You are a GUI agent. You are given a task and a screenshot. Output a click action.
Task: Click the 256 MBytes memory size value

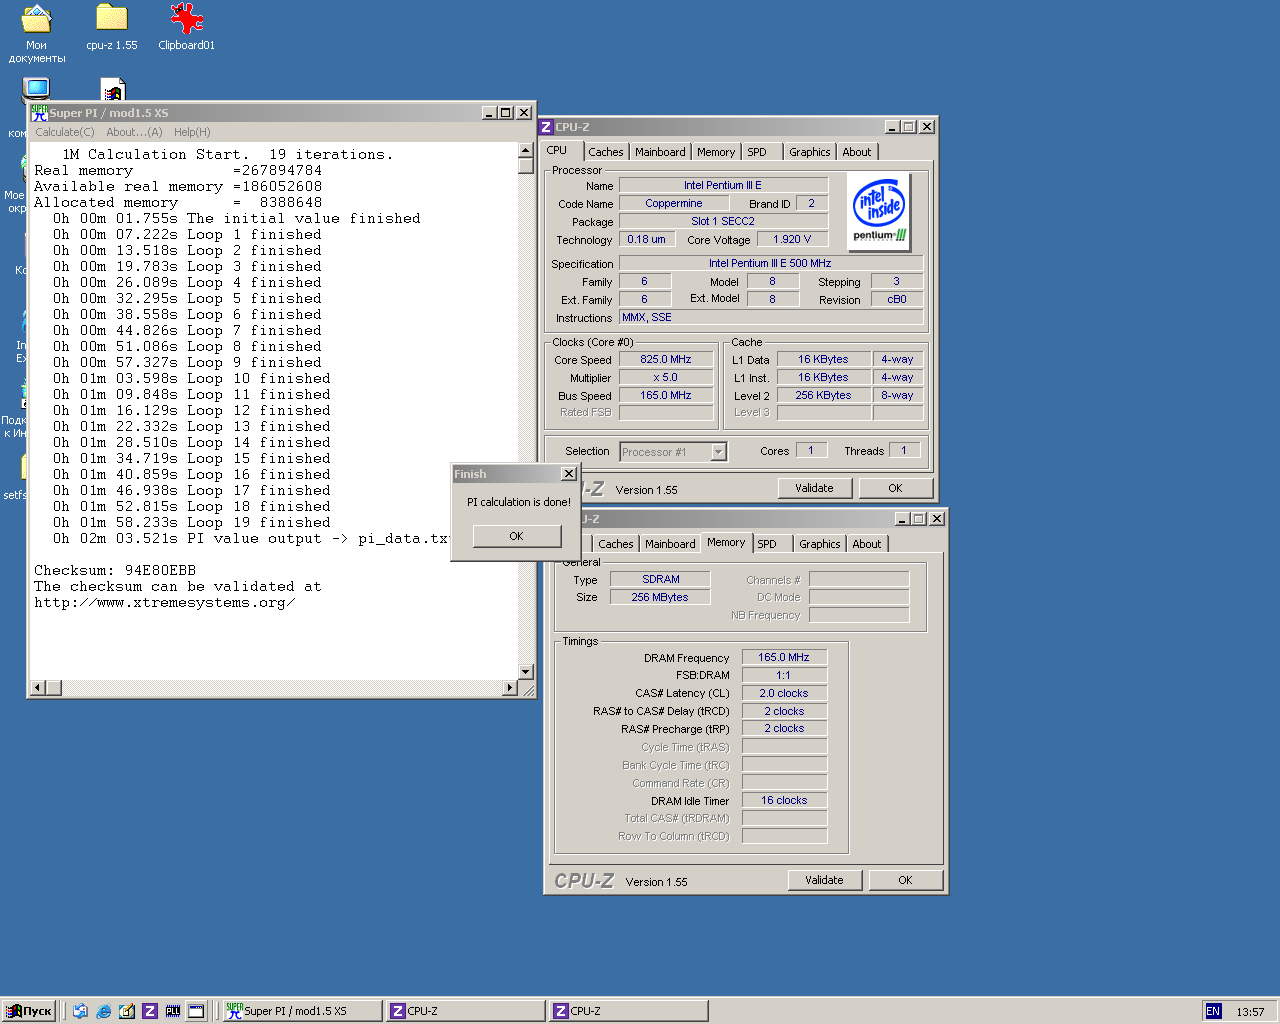click(661, 597)
